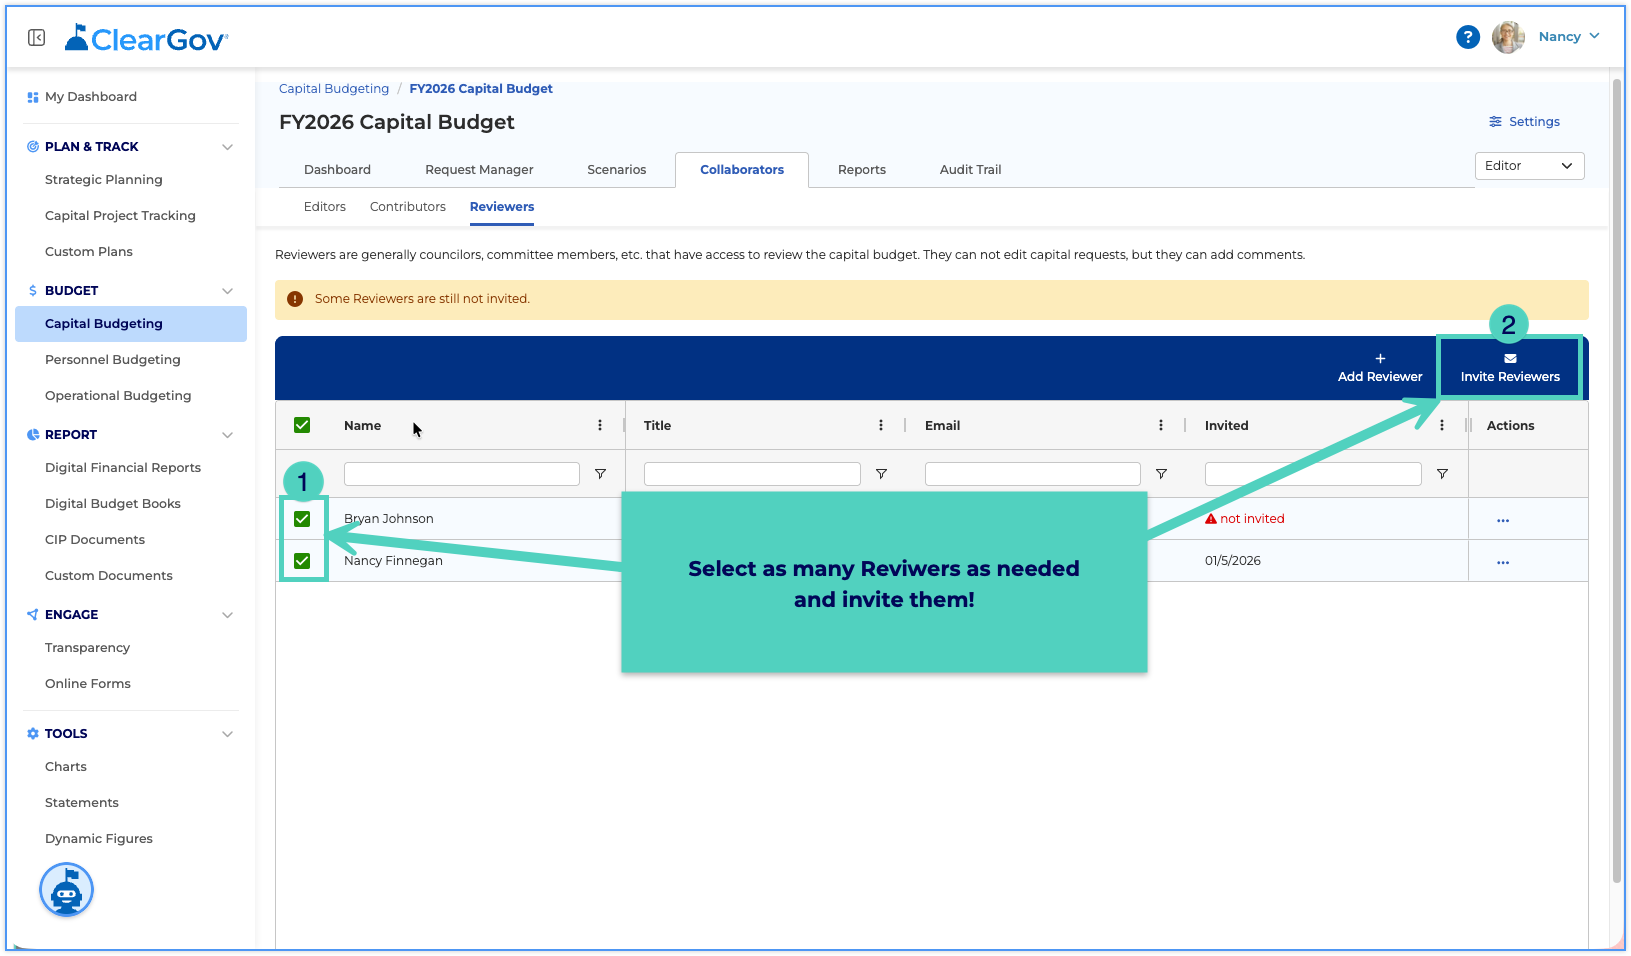Switch to the Request Manager tab
Image resolution: width=1631 pixels, height=956 pixels.
tap(479, 170)
